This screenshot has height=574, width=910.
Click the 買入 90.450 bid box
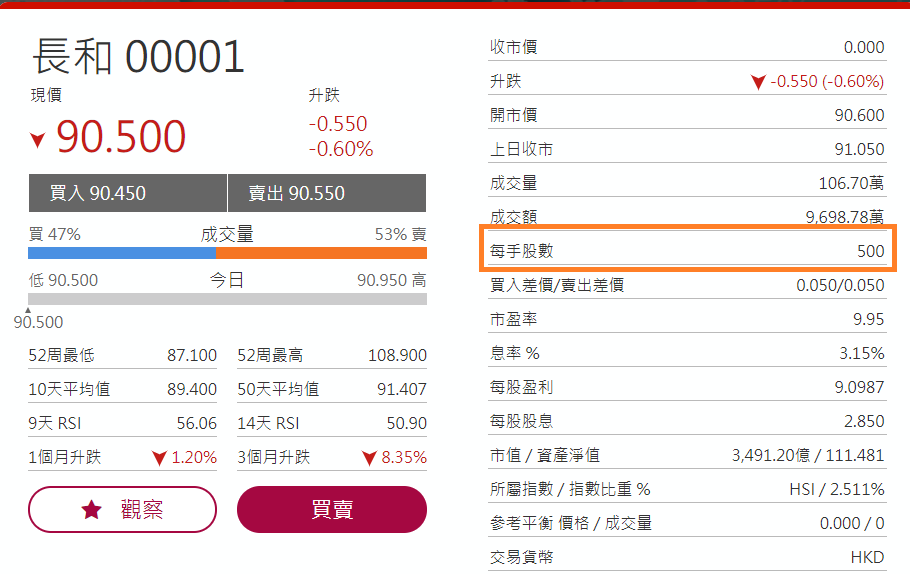coord(128,193)
